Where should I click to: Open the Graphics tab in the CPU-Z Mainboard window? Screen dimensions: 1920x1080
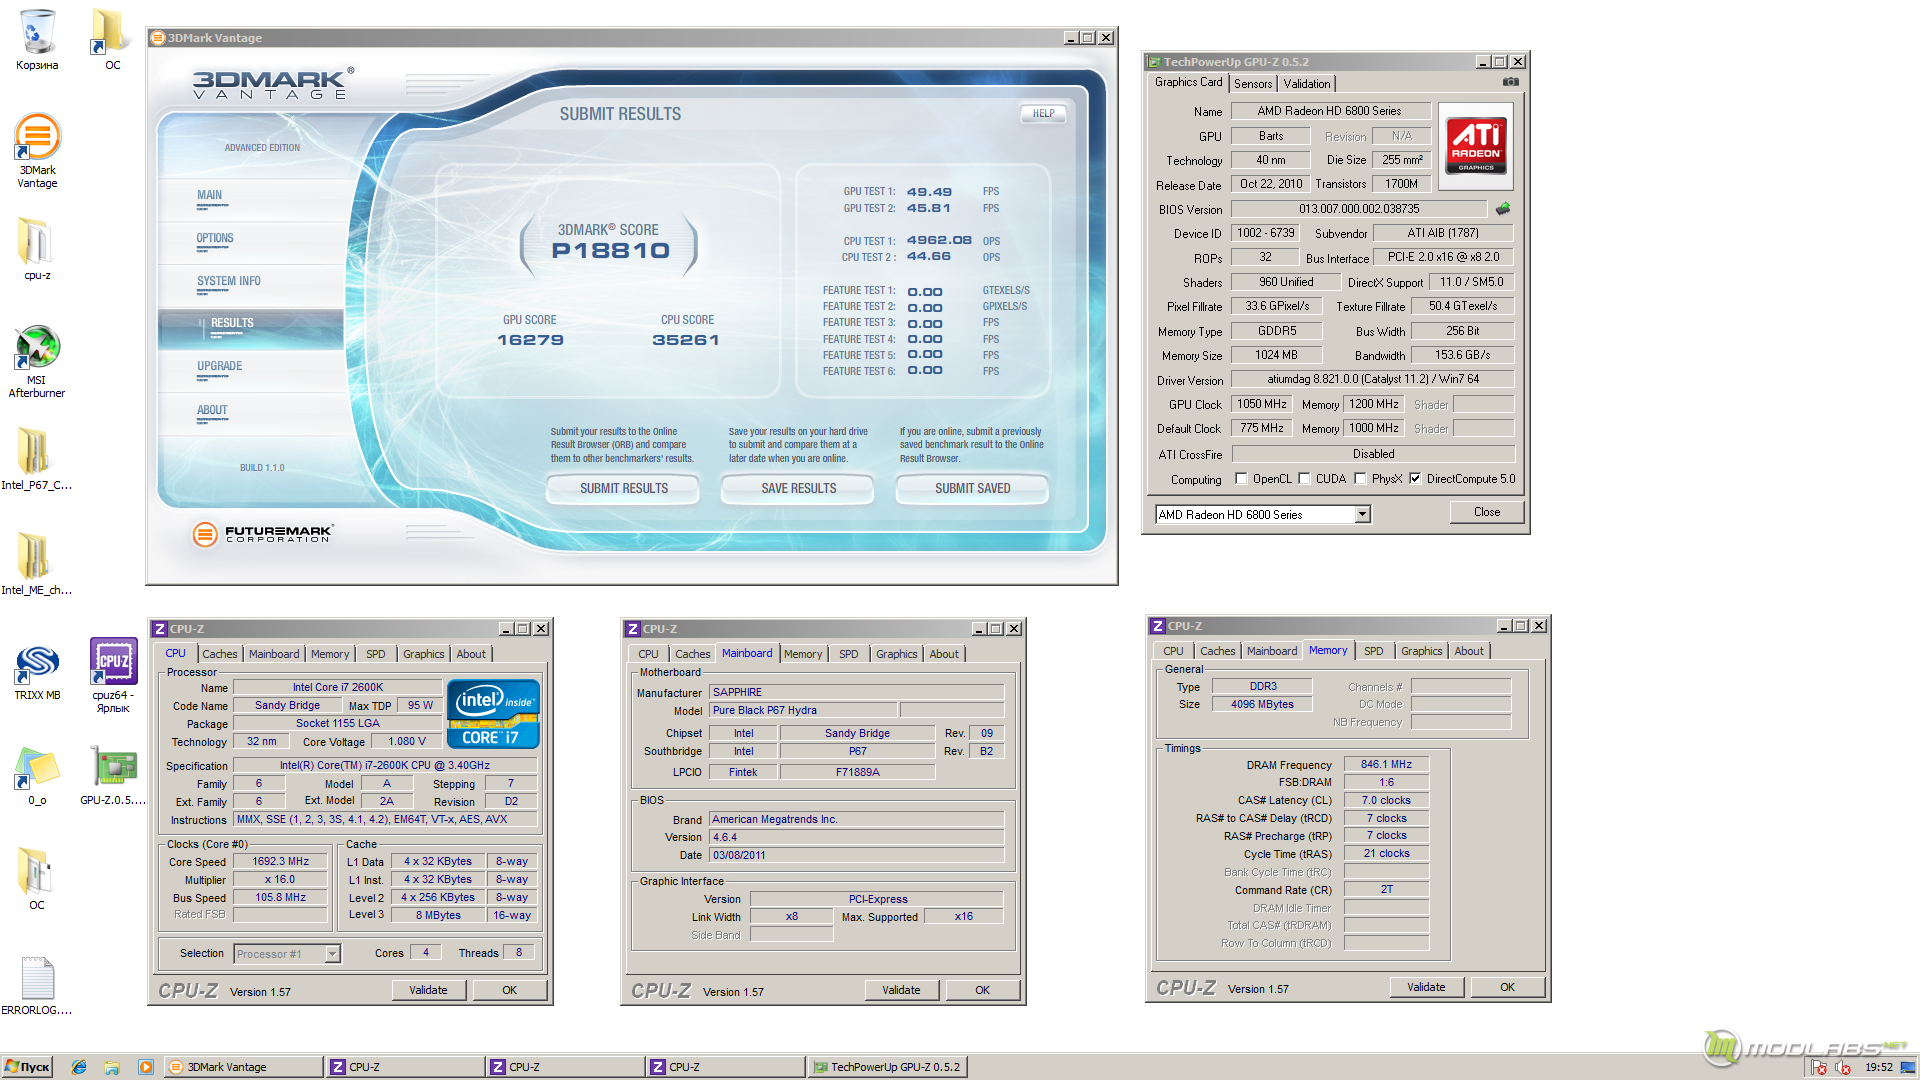point(896,654)
